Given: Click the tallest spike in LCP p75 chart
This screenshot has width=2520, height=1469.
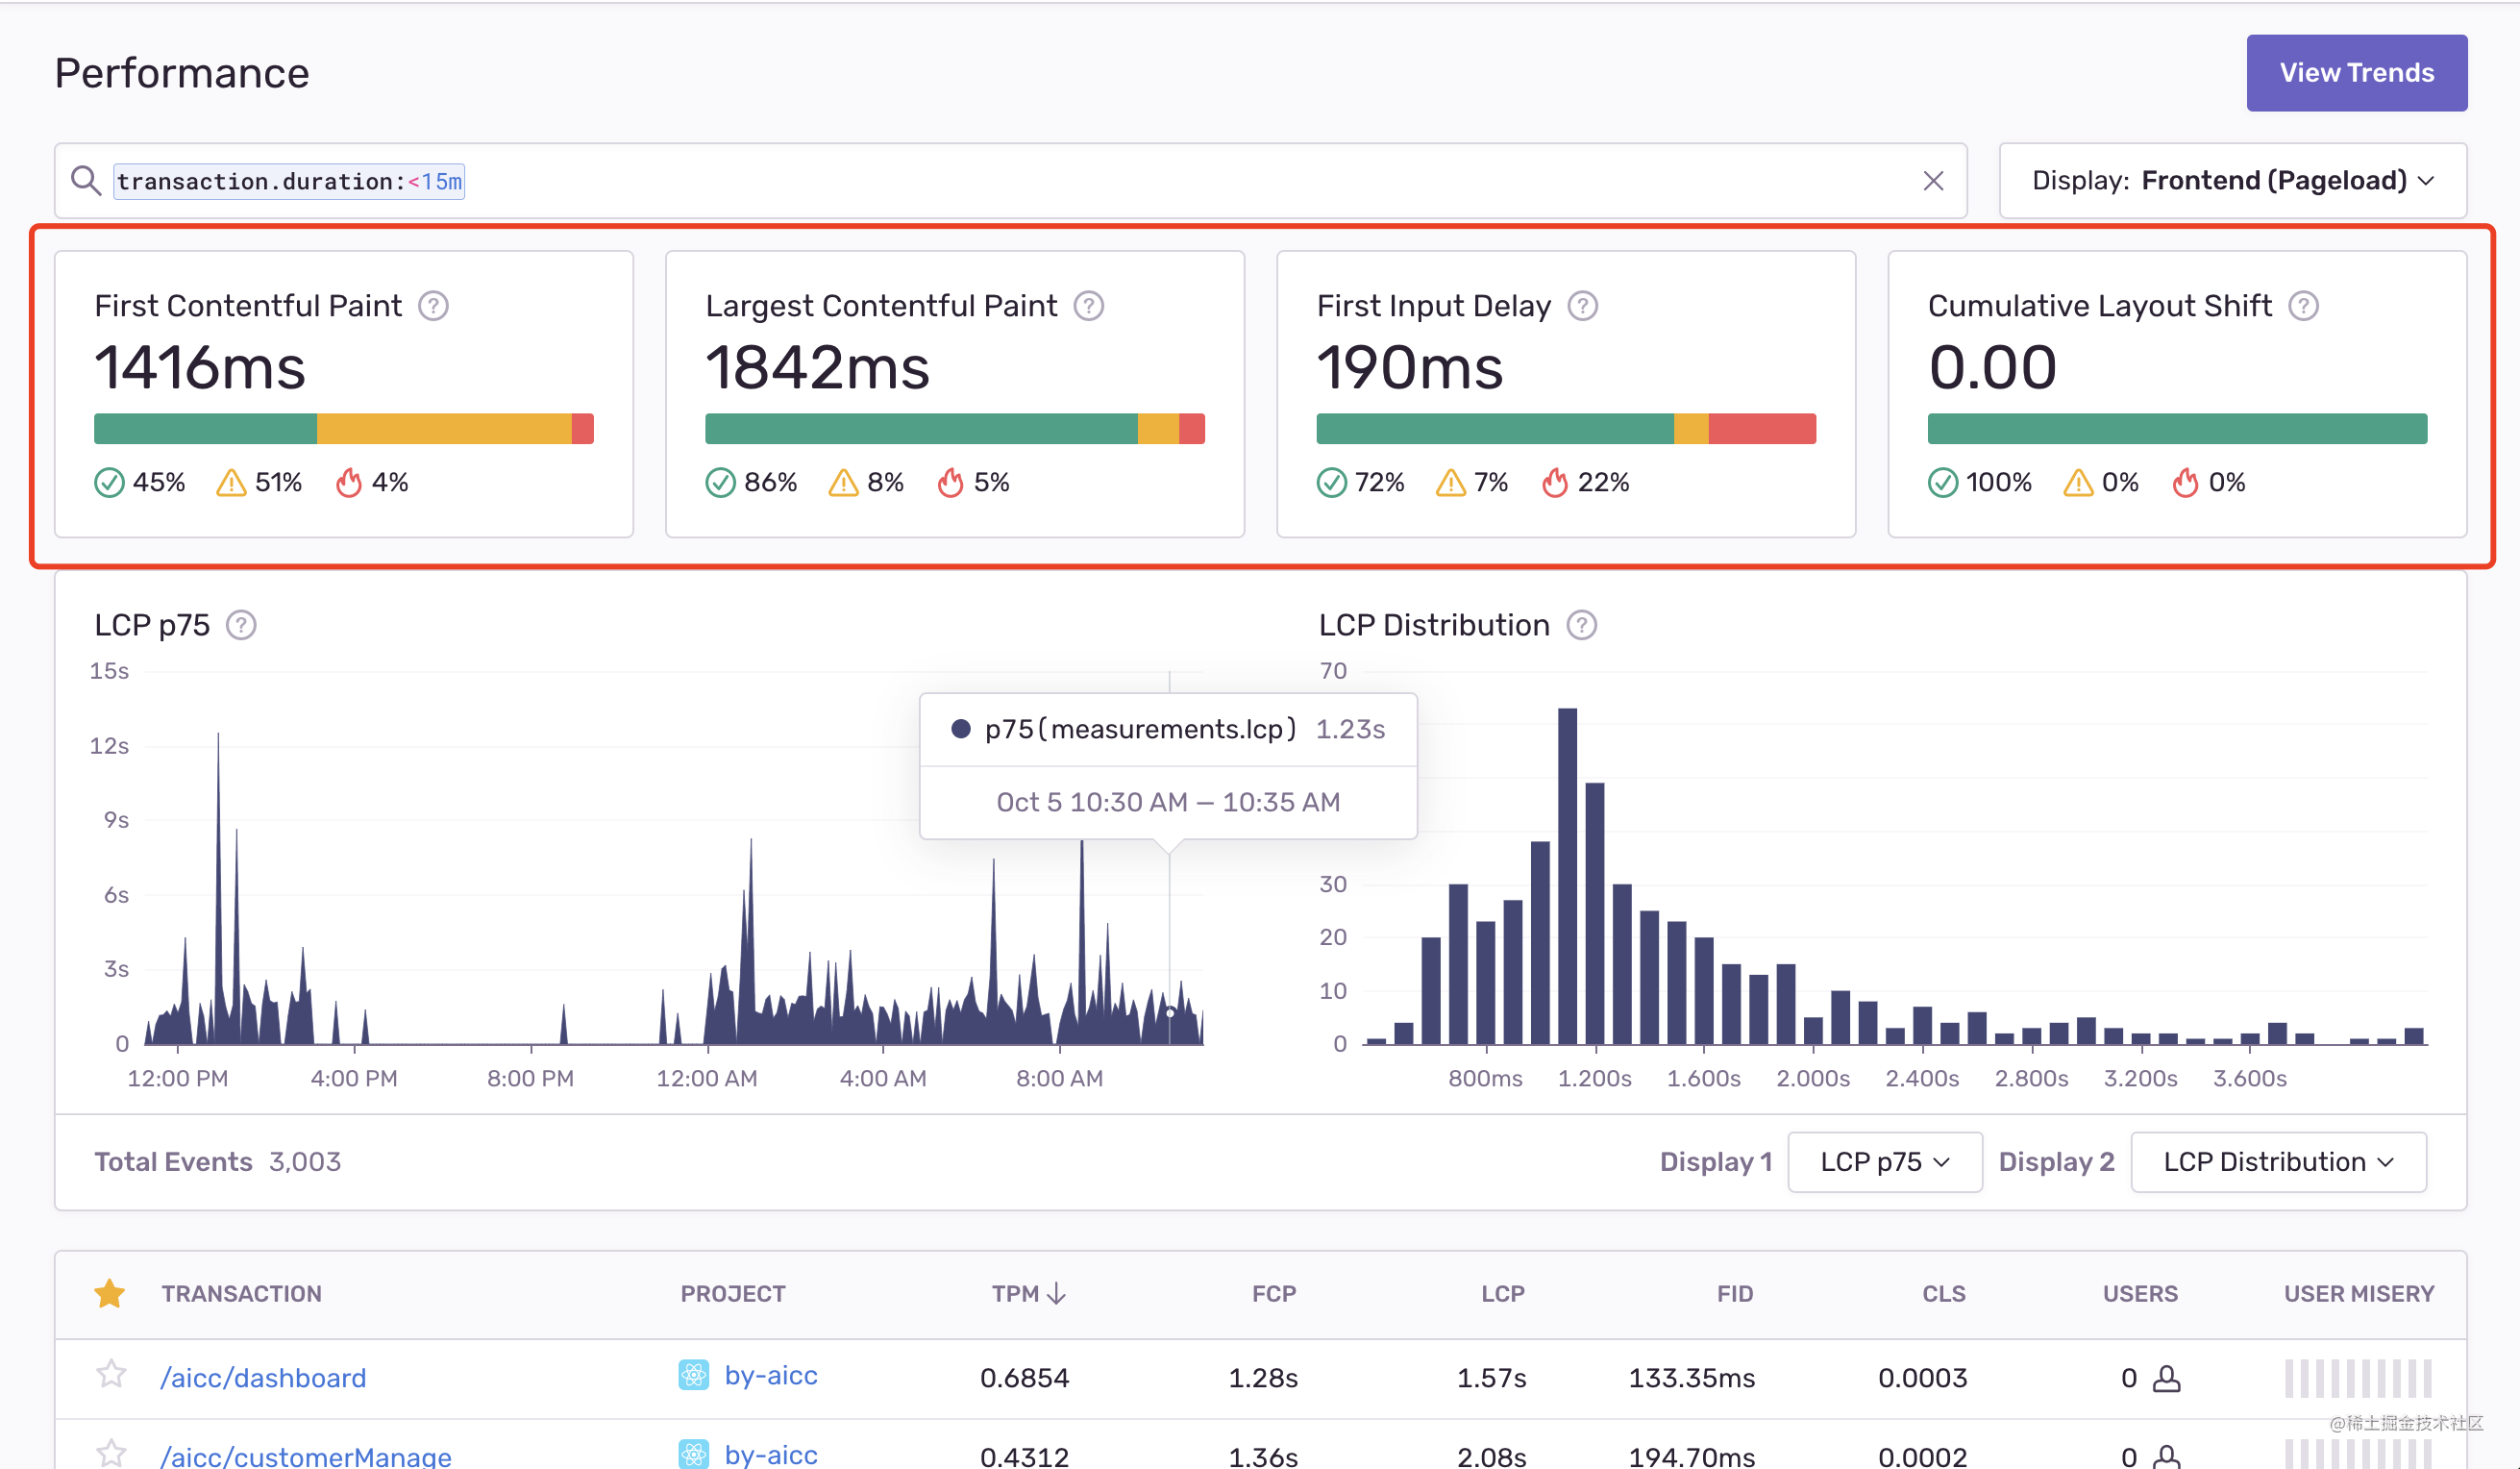Looking at the screenshot, I should [x=218, y=888].
